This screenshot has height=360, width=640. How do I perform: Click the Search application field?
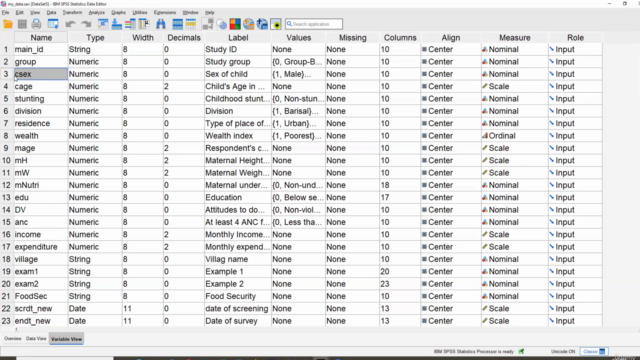[x=314, y=24]
